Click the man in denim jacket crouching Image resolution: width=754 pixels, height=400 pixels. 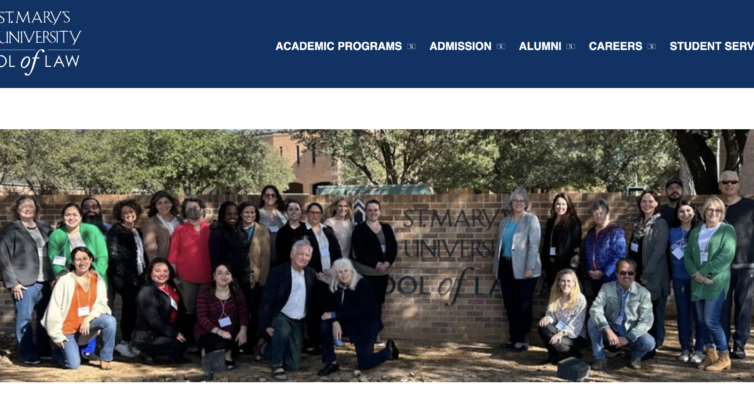[x=621, y=312]
